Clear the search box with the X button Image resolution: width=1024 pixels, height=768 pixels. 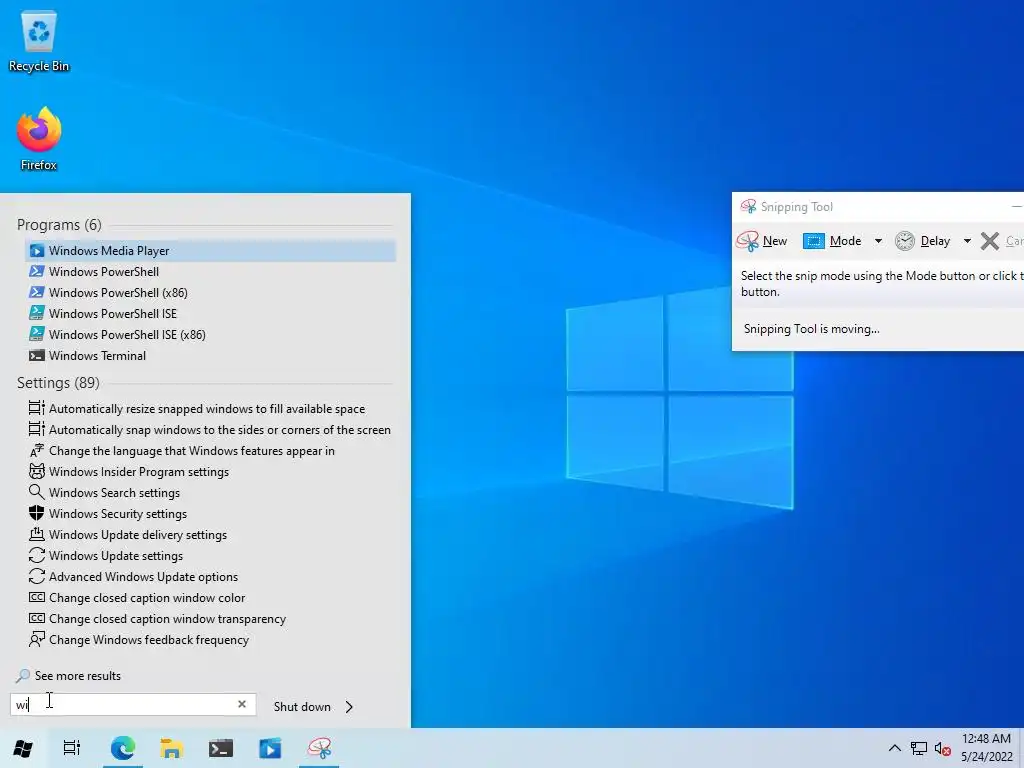tap(242, 704)
